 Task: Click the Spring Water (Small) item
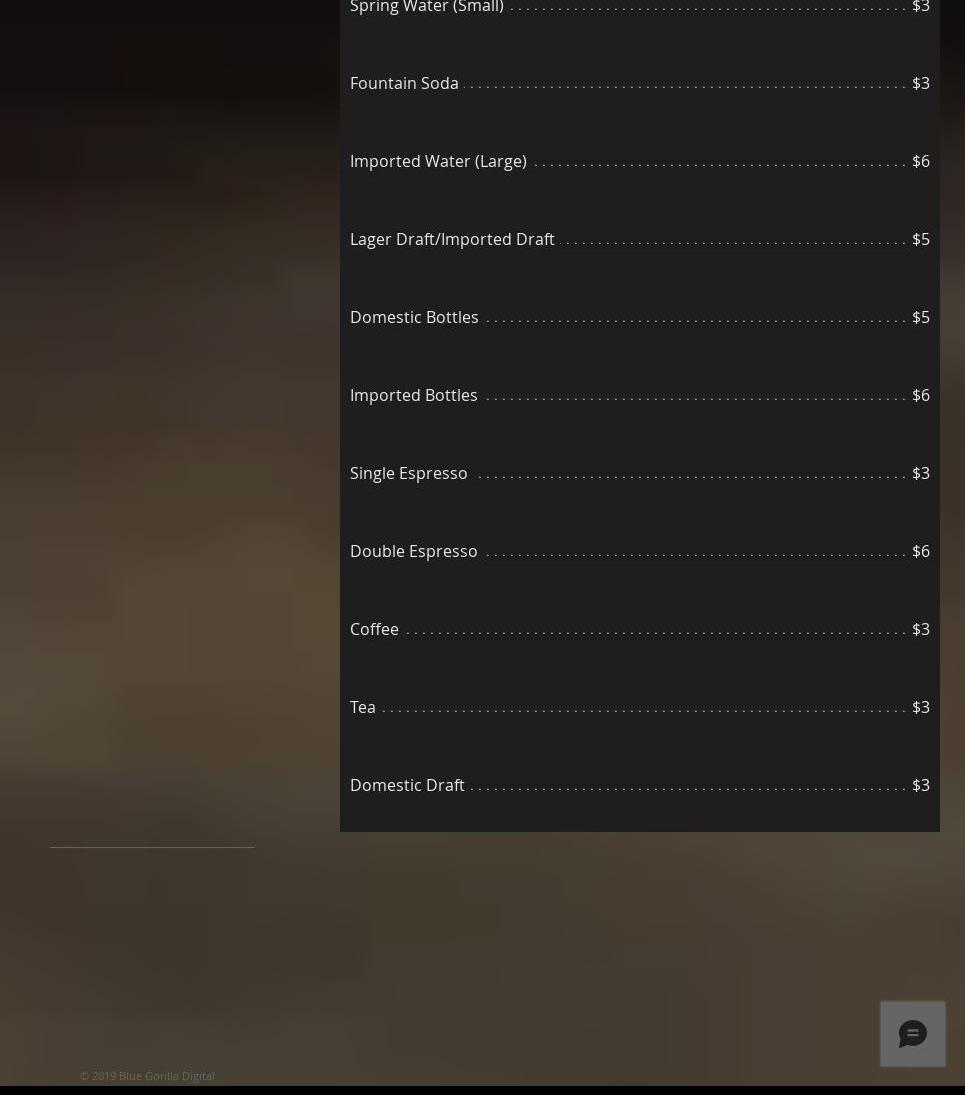(427, 6)
